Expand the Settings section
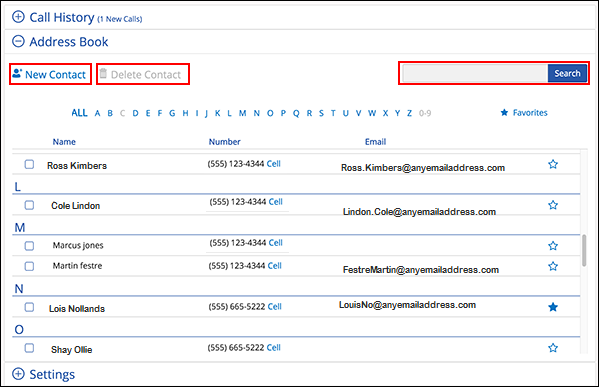This screenshot has width=599, height=387. coord(18,374)
